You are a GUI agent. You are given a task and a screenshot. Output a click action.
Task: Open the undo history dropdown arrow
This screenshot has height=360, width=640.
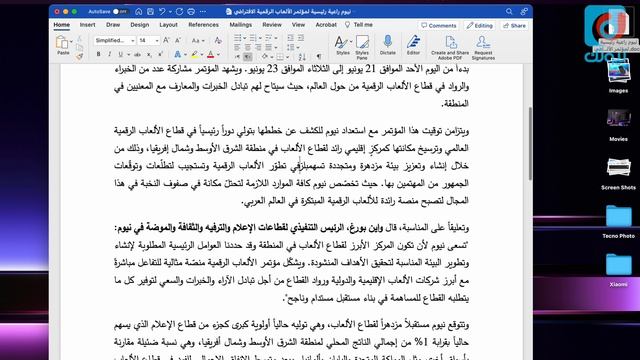(x=170, y=12)
